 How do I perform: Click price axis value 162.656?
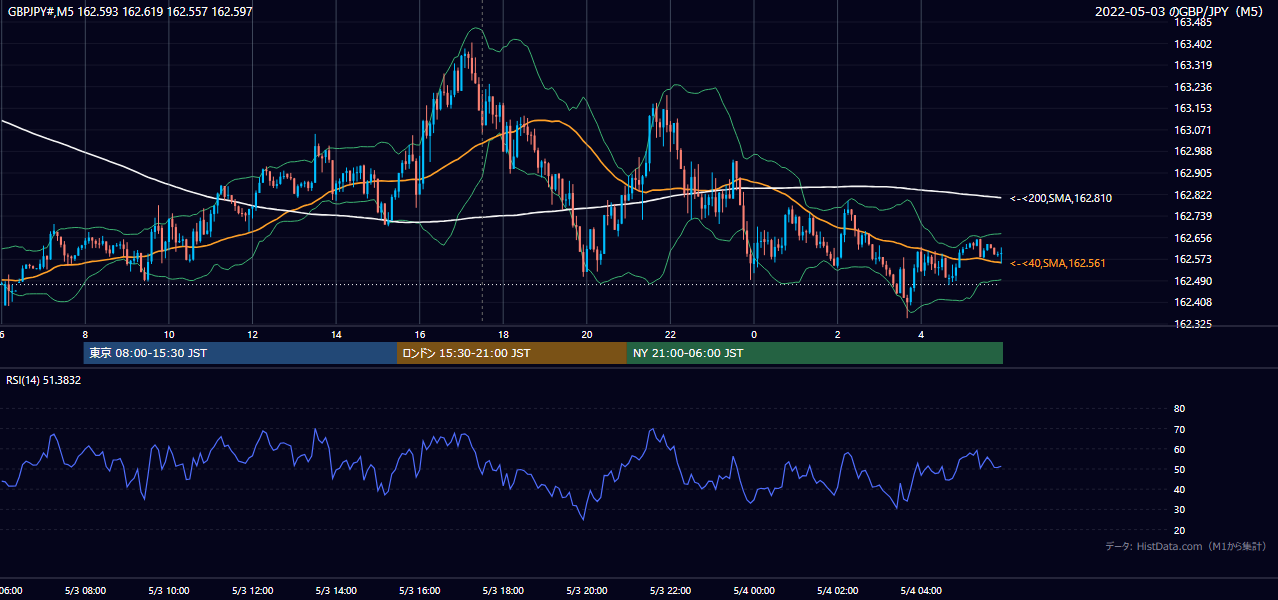(x=1193, y=238)
